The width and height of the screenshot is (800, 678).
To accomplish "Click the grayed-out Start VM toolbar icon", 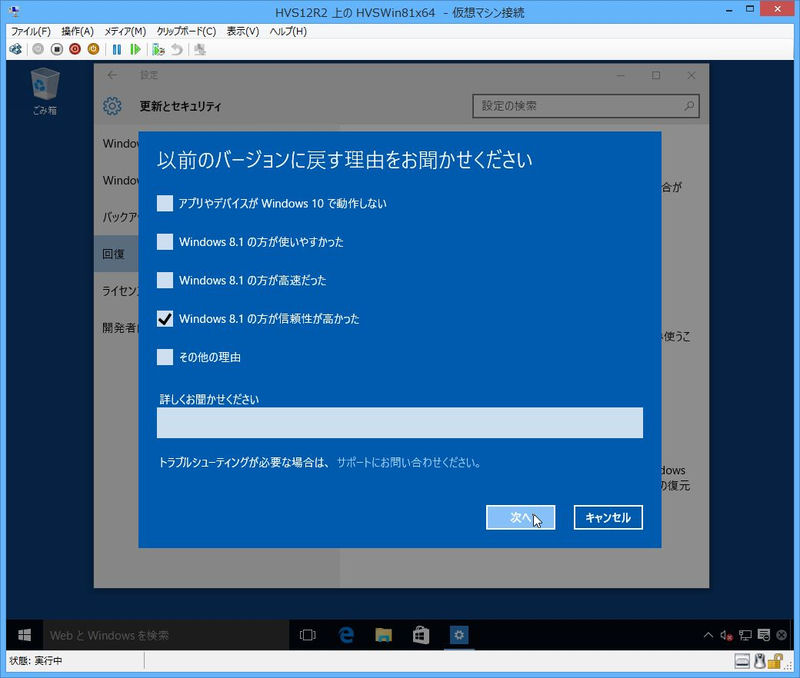I will 38,49.
